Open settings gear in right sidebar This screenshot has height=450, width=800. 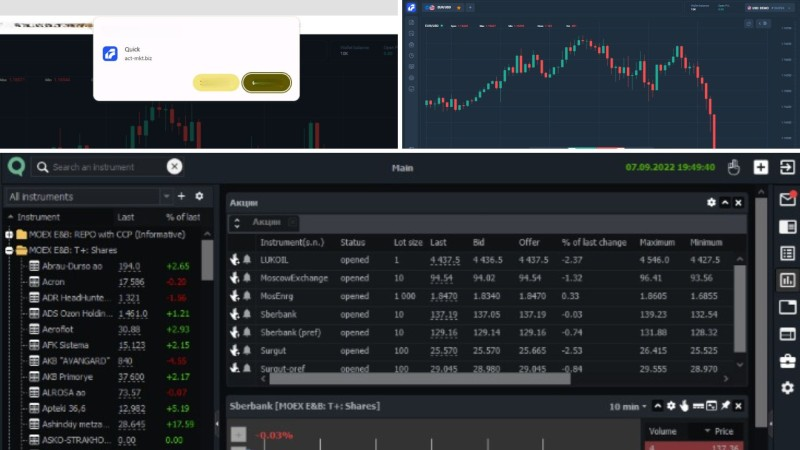(x=787, y=387)
